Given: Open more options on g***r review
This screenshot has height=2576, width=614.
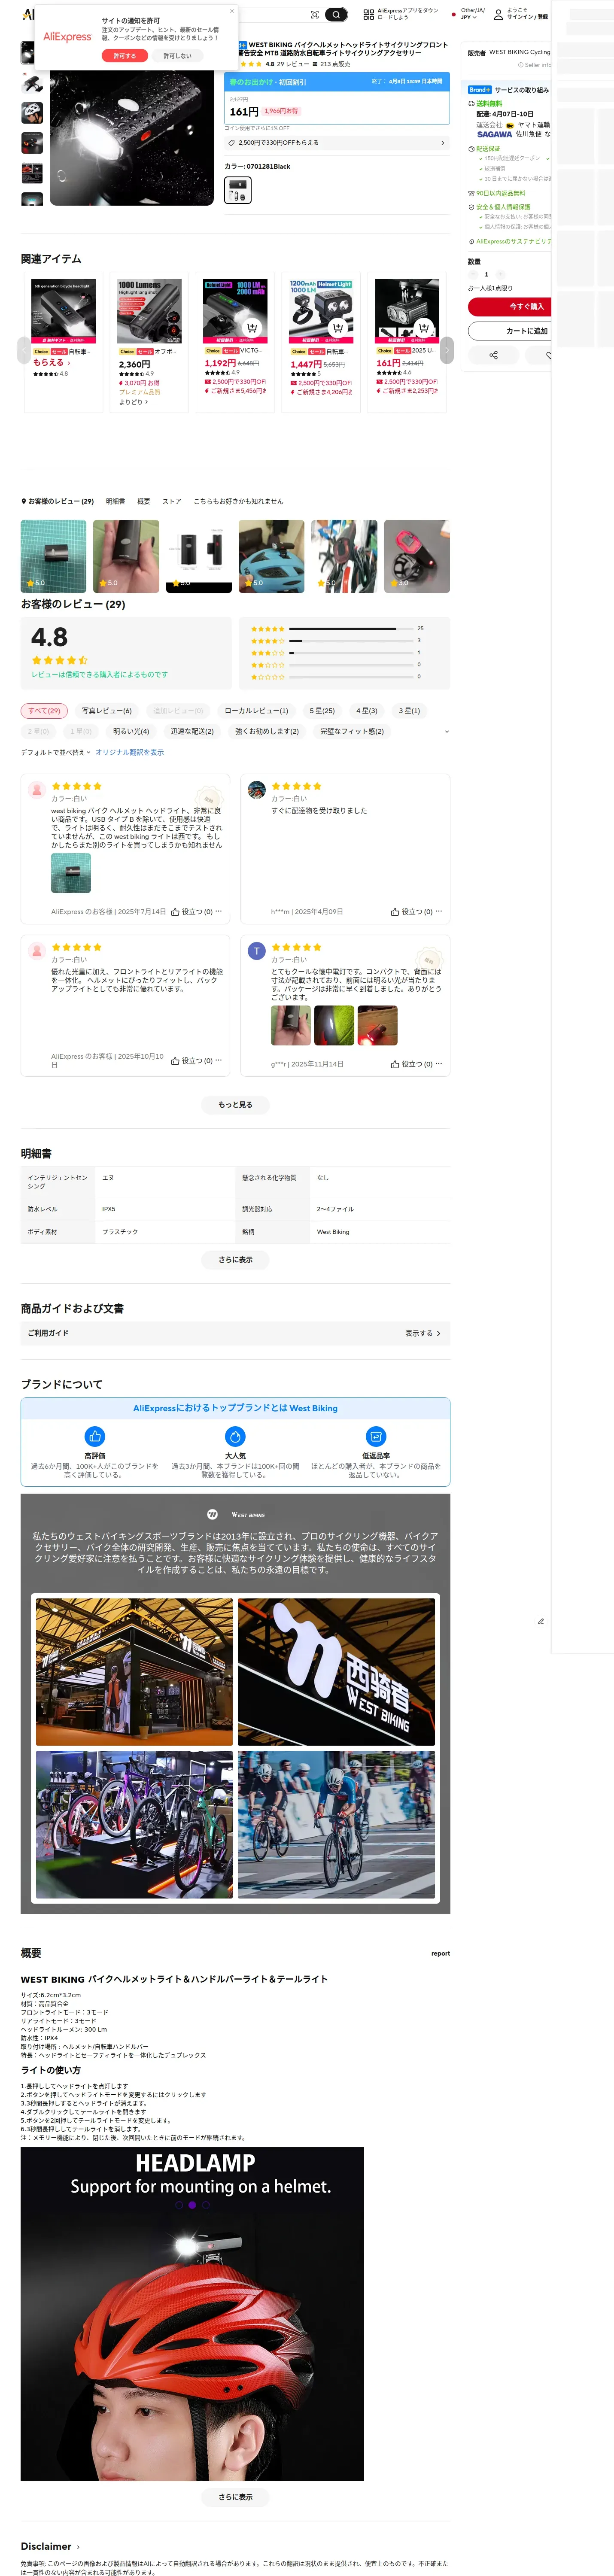Looking at the screenshot, I should click(x=439, y=1063).
